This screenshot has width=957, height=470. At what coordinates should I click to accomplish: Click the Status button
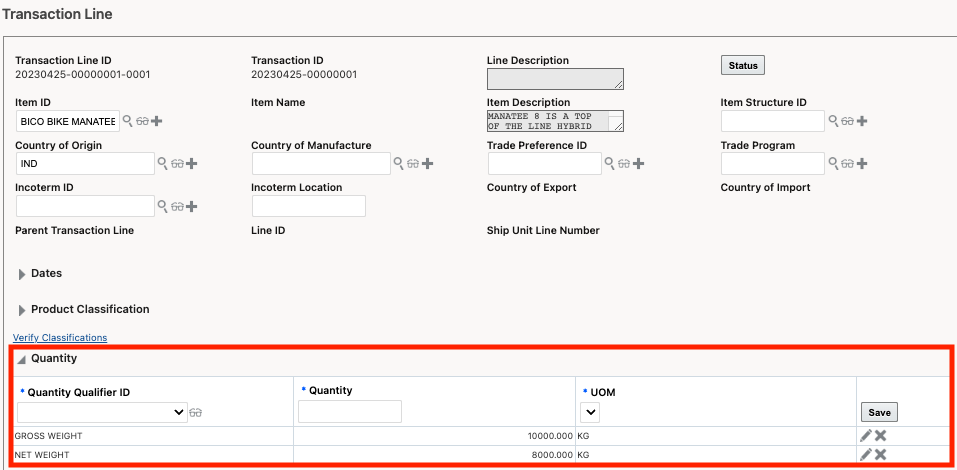pos(742,65)
